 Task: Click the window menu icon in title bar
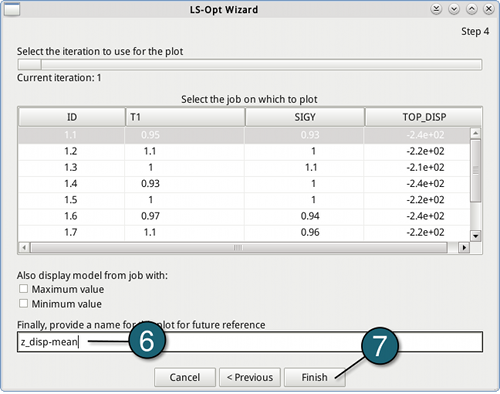pos(12,9)
